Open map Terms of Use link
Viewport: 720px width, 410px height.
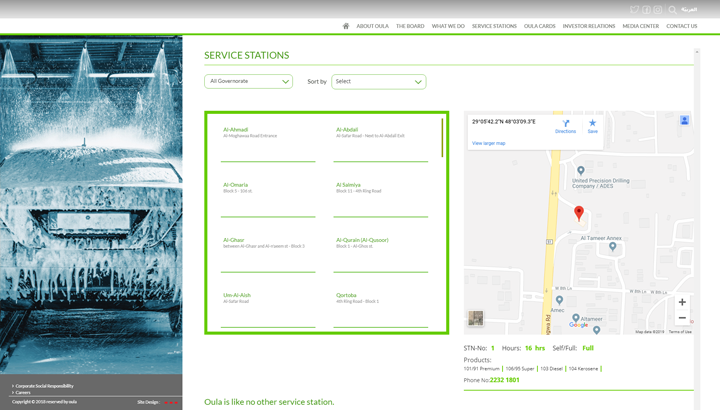pos(680,331)
